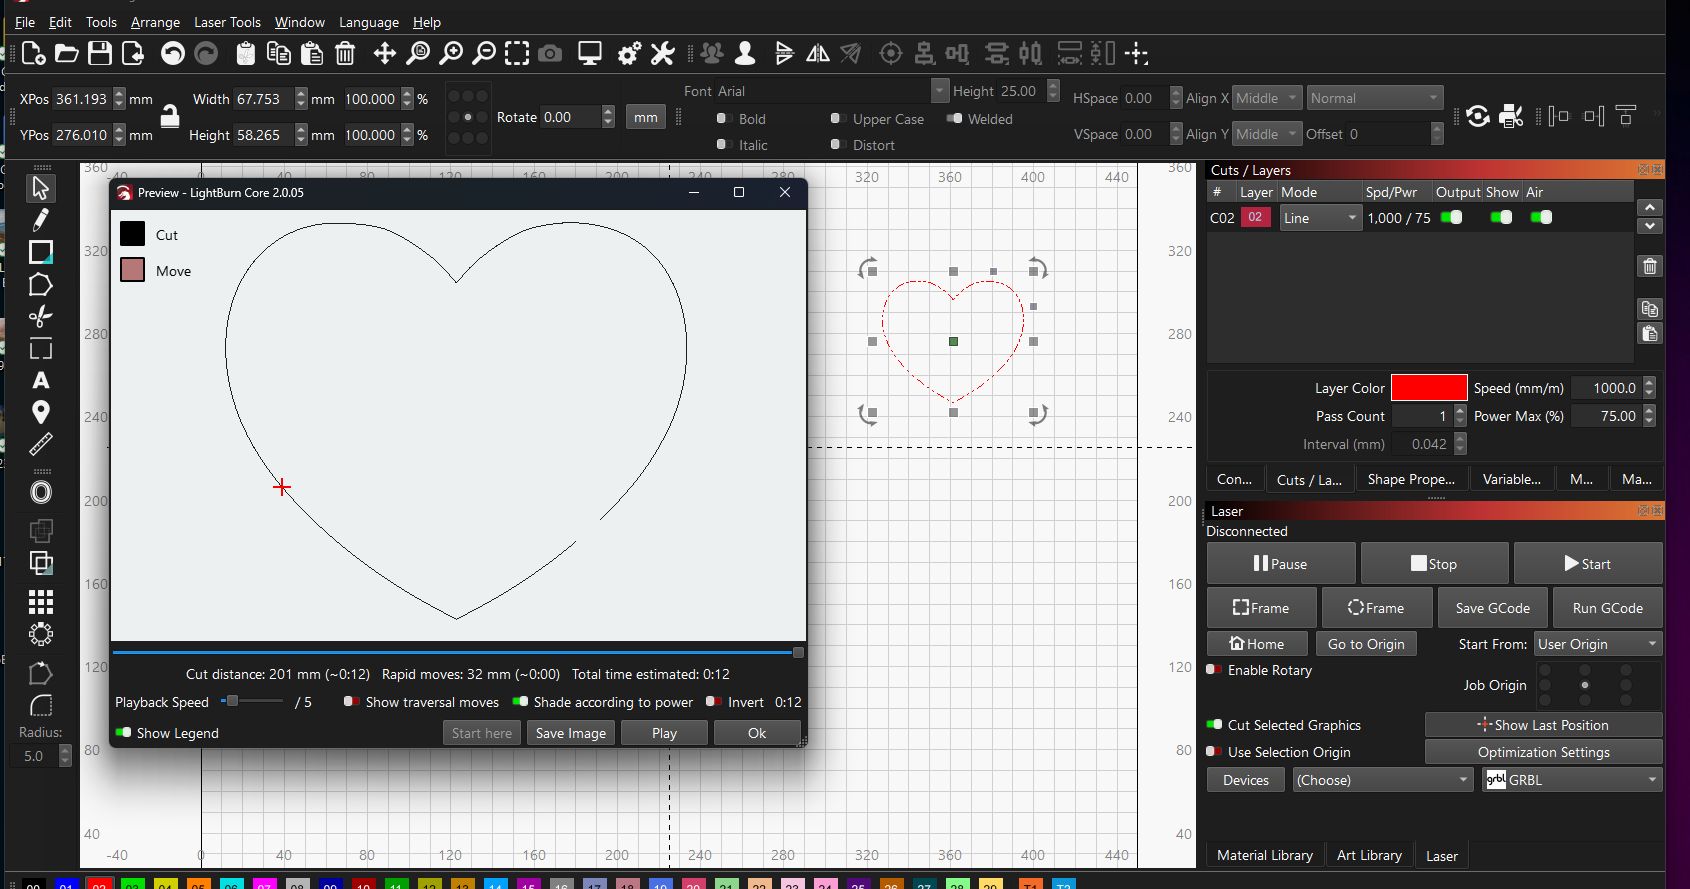Click the Save Image button
This screenshot has width=1690, height=889.
tap(570, 733)
